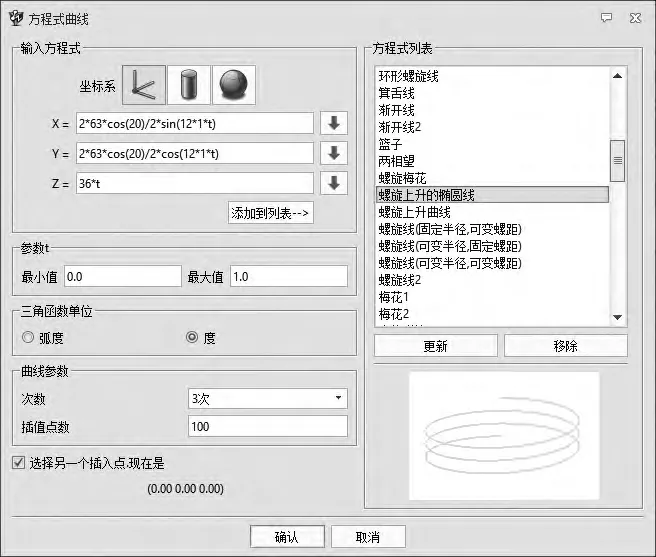The width and height of the screenshot is (656, 557).
Task: Click the 添加到列表 button
Action: [x=271, y=212]
